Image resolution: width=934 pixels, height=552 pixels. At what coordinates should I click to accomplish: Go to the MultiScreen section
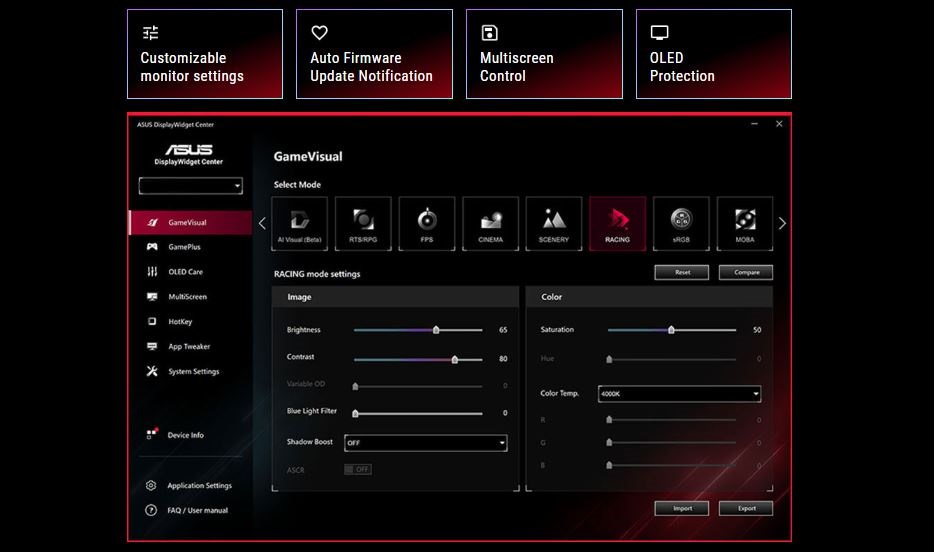pyautogui.click(x=187, y=297)
